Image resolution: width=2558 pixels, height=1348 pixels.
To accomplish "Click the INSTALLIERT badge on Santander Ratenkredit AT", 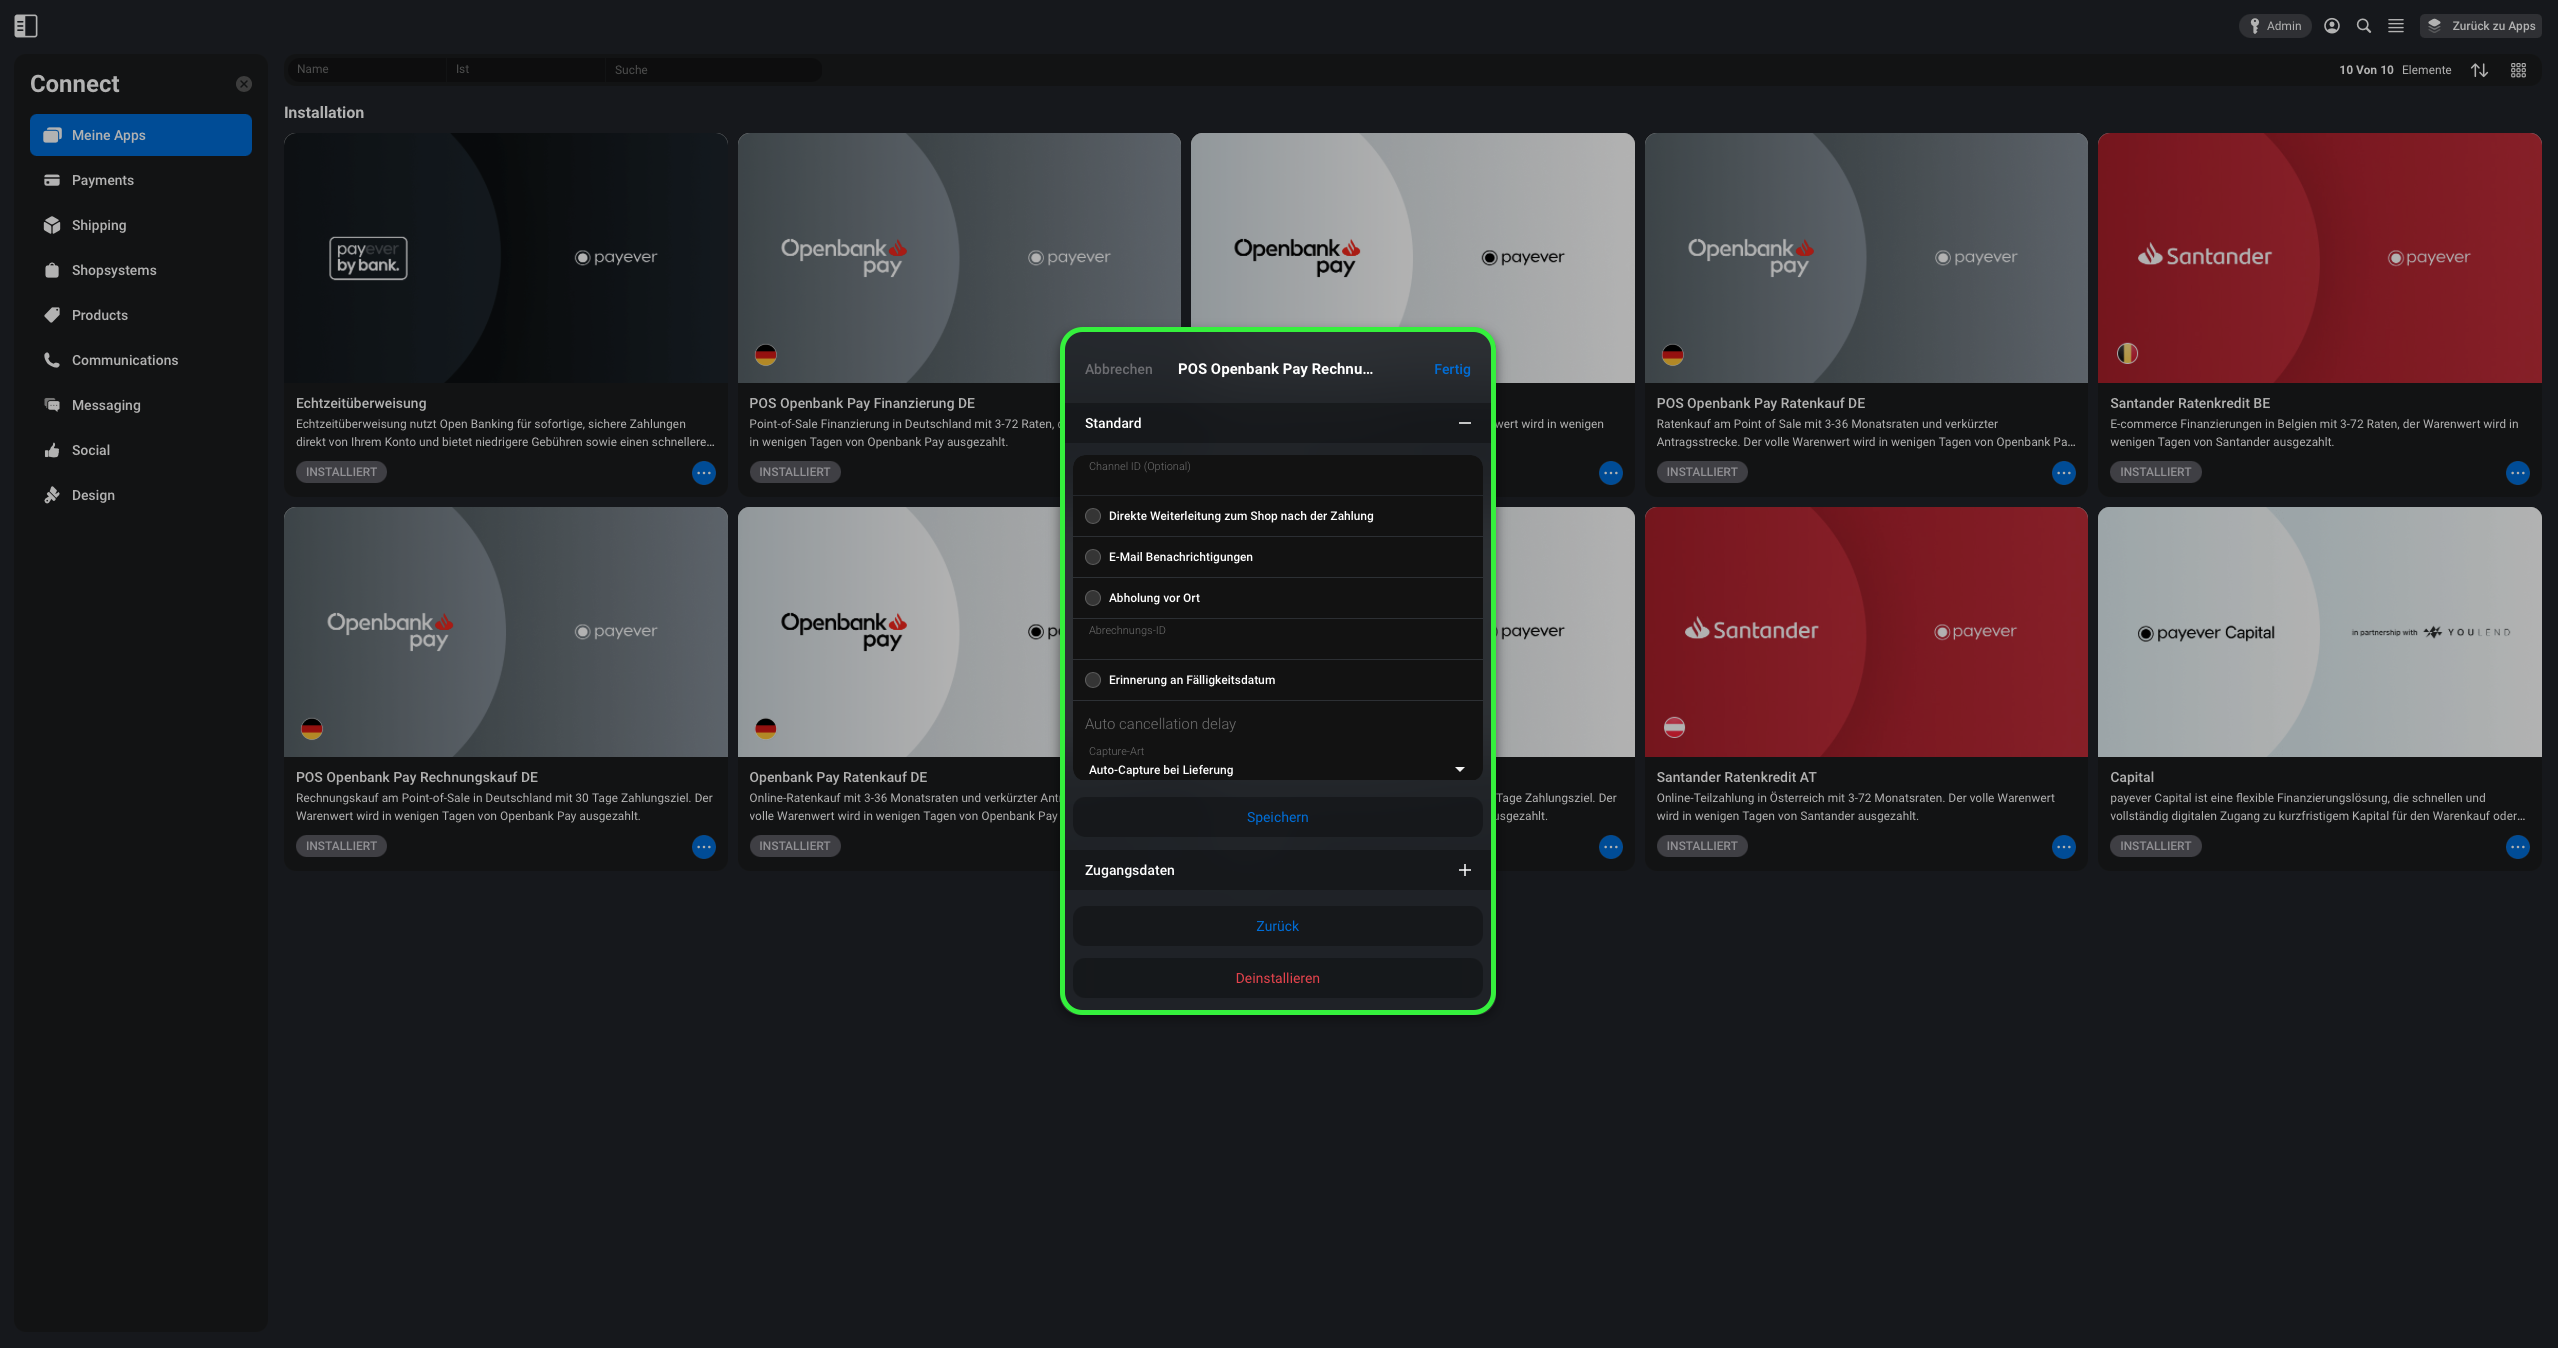I will pos(1702,846).
